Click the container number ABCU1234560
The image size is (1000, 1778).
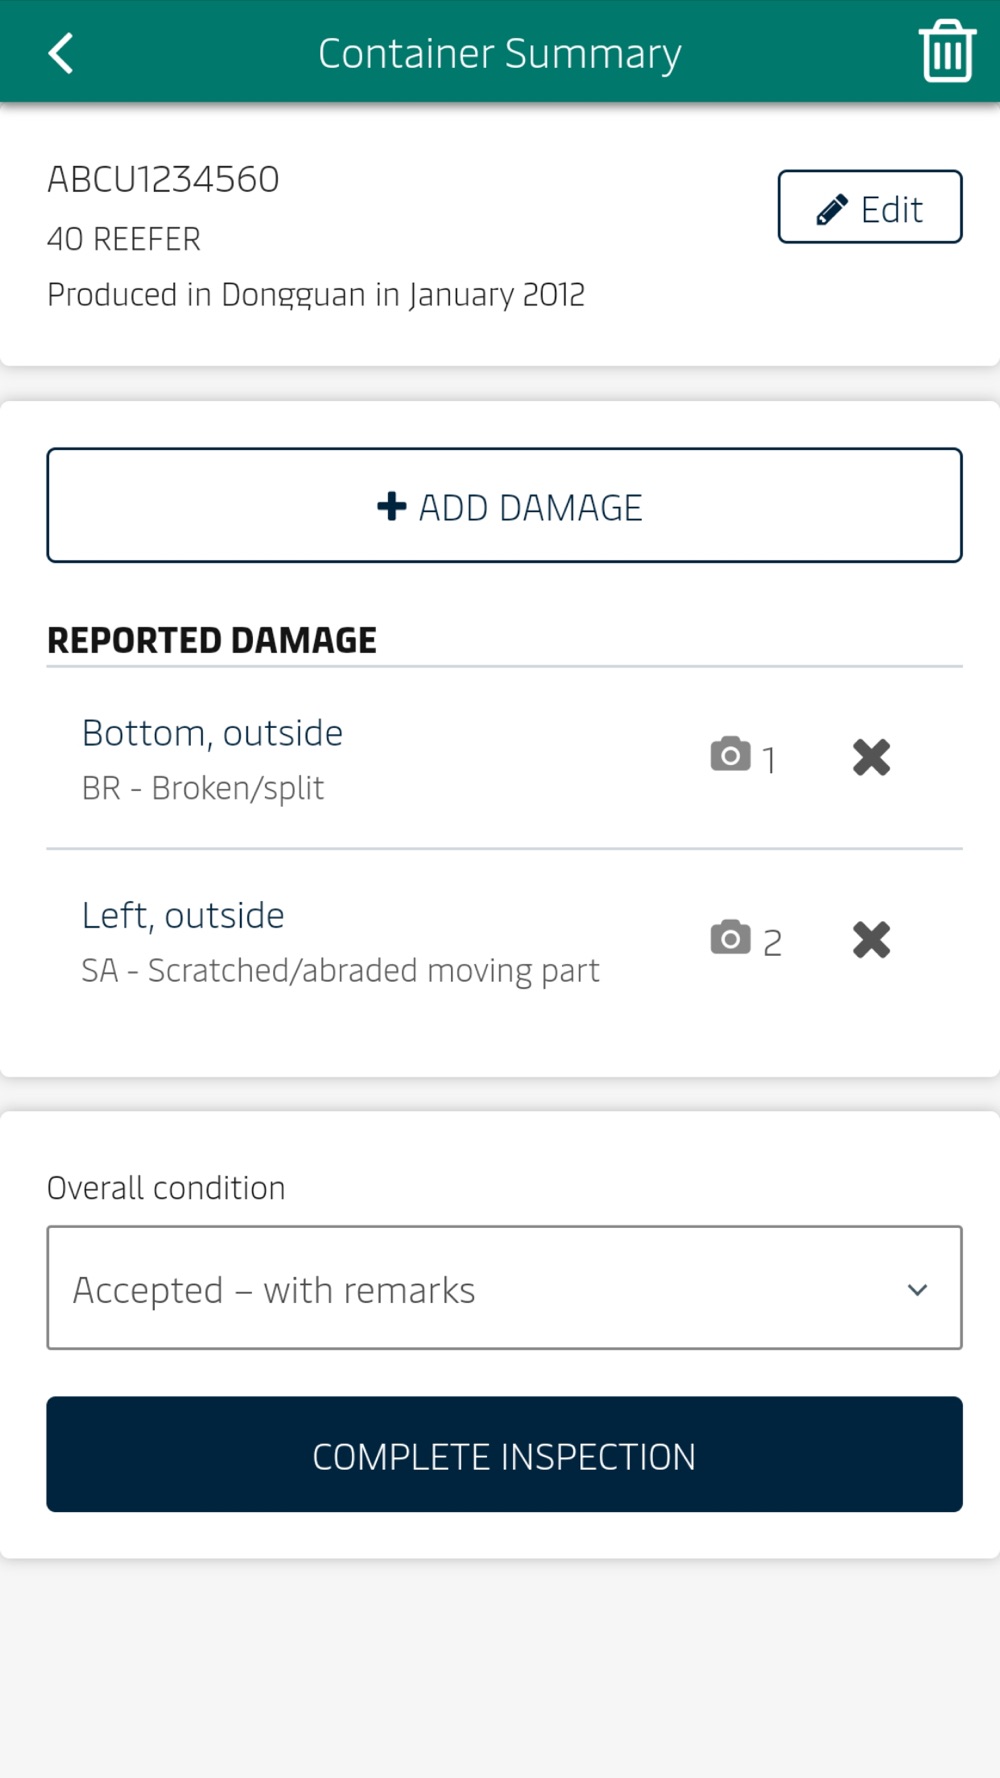pos(163,179)
